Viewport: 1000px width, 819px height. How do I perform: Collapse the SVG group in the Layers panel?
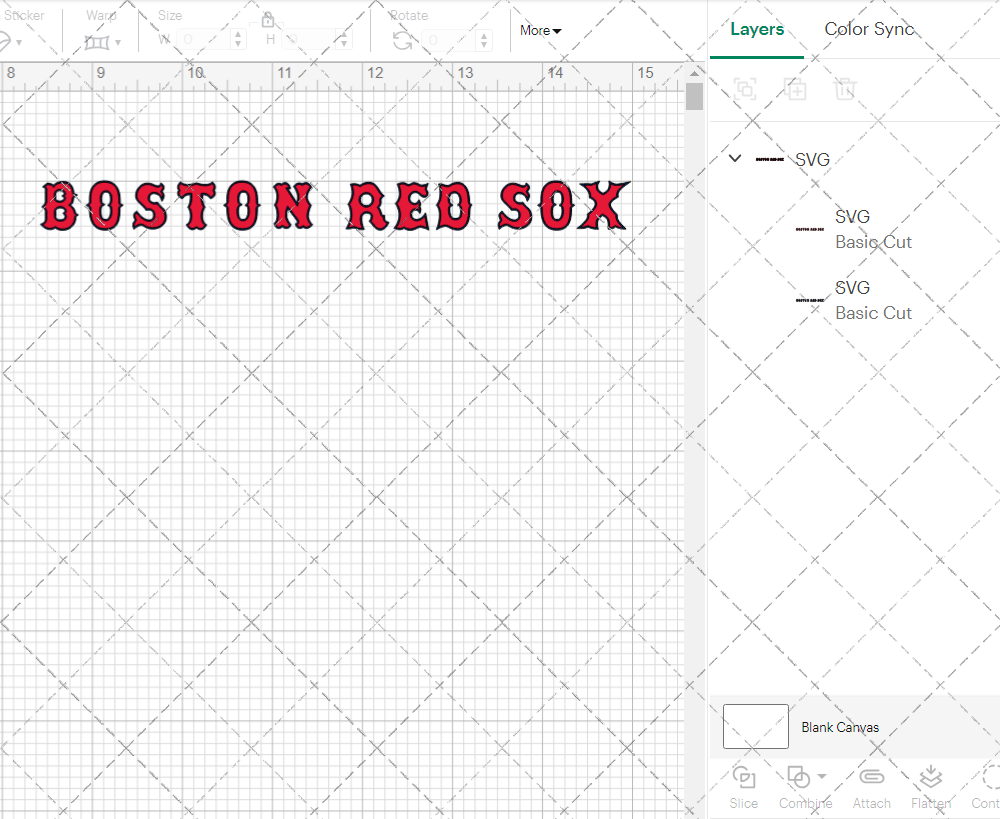pyautogui.click(x=735, y=158)
